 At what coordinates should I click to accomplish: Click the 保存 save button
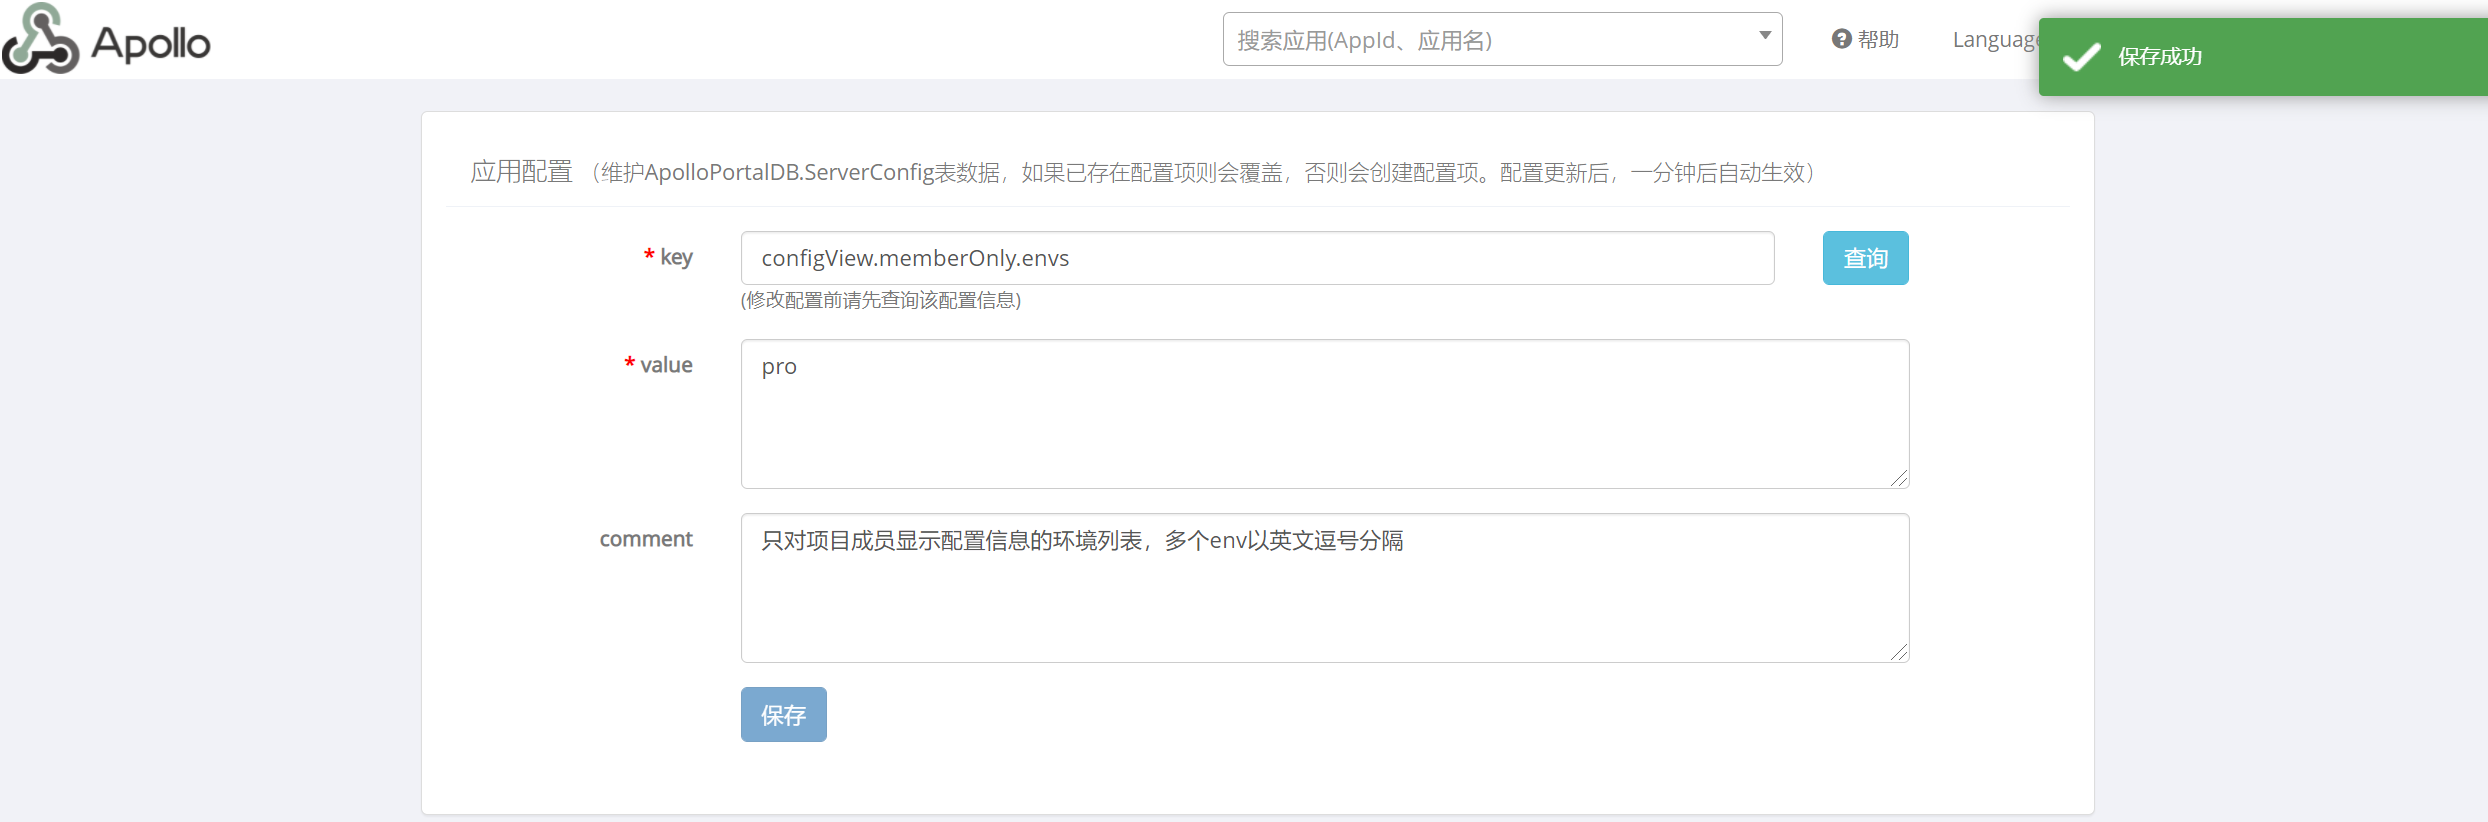[783, 715]
